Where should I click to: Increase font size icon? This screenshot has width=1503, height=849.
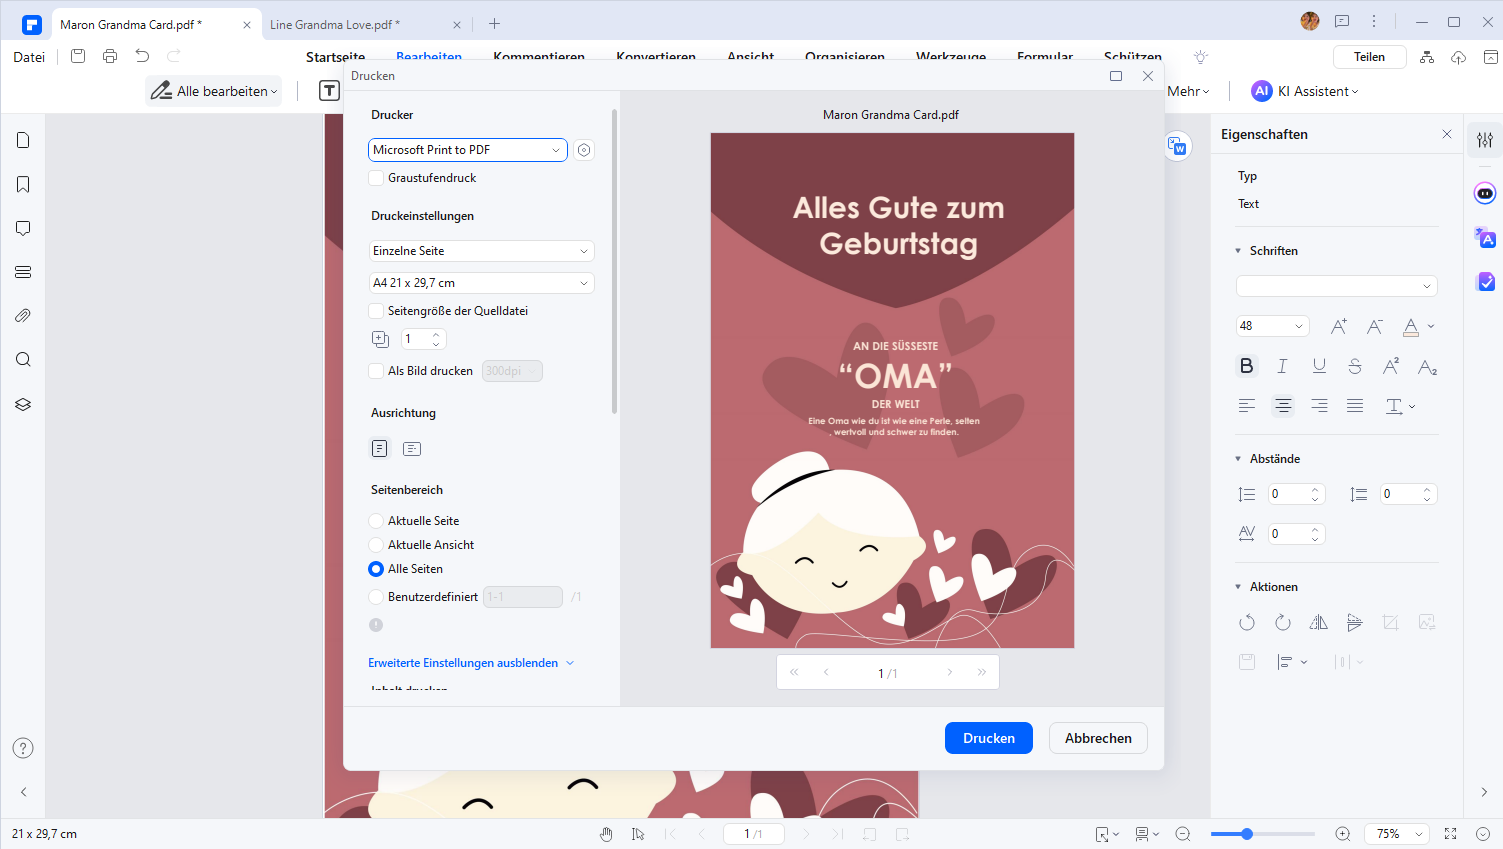pos(1339,326)
